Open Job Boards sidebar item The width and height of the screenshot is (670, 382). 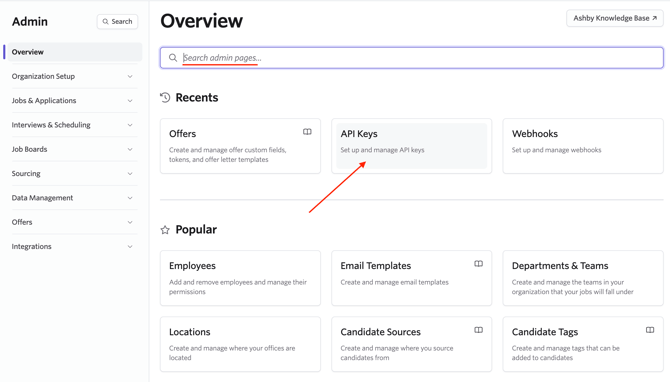[x=74, y=150]
